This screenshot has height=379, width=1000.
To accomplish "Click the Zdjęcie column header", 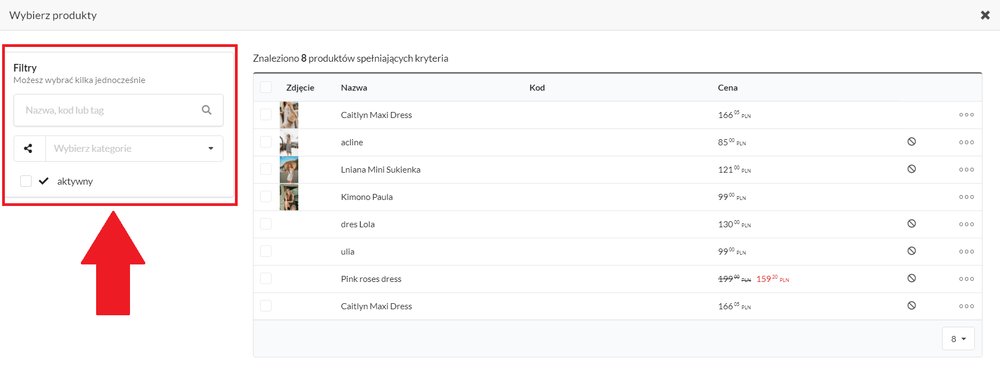I will click(301, 87).
